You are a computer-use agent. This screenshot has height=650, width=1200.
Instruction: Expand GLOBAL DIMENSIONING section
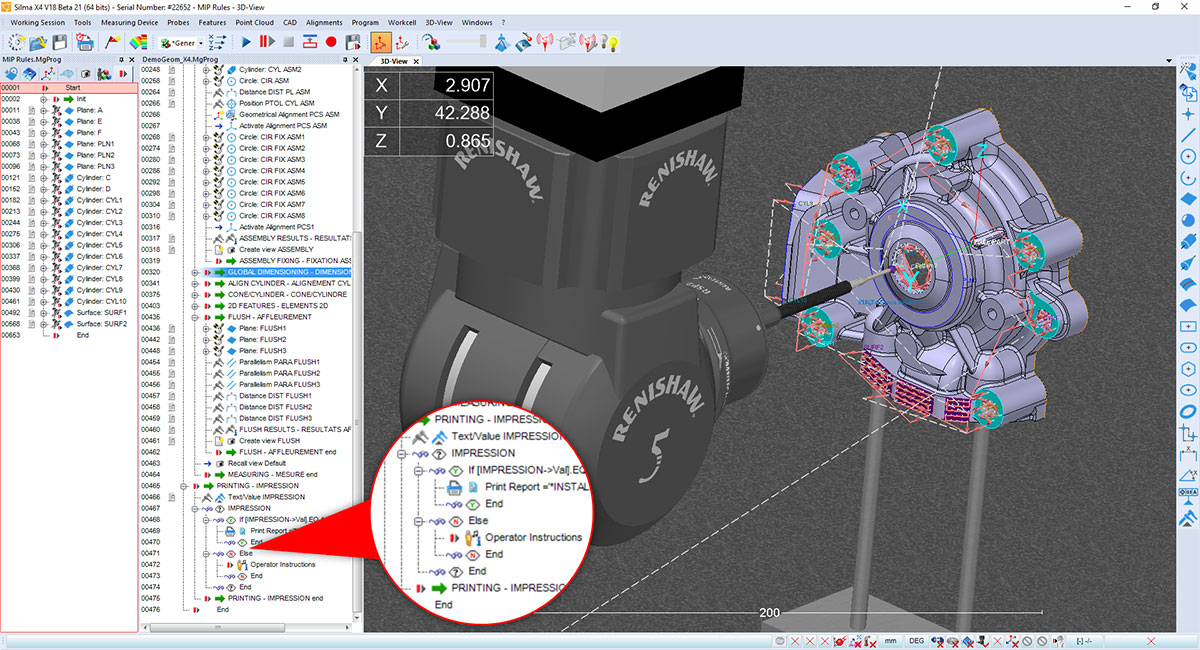coord(195,272)
